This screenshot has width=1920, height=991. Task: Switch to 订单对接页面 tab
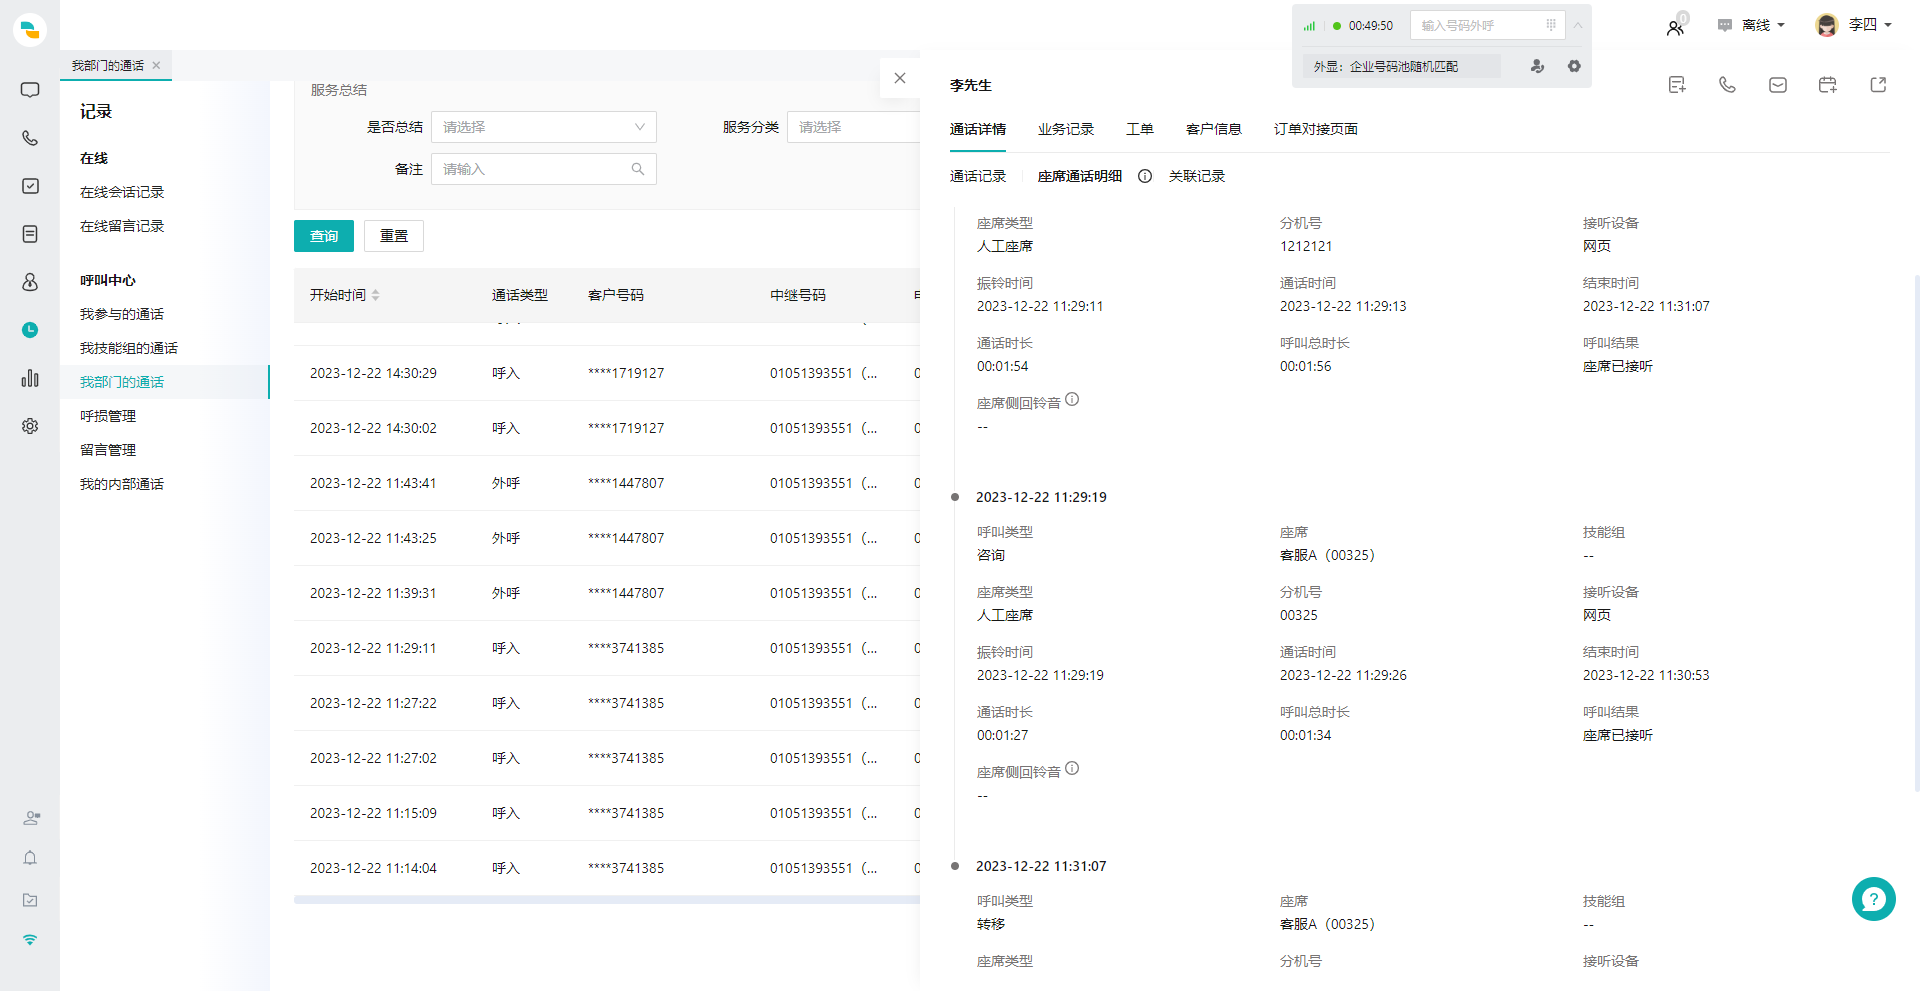[1316, 129]
